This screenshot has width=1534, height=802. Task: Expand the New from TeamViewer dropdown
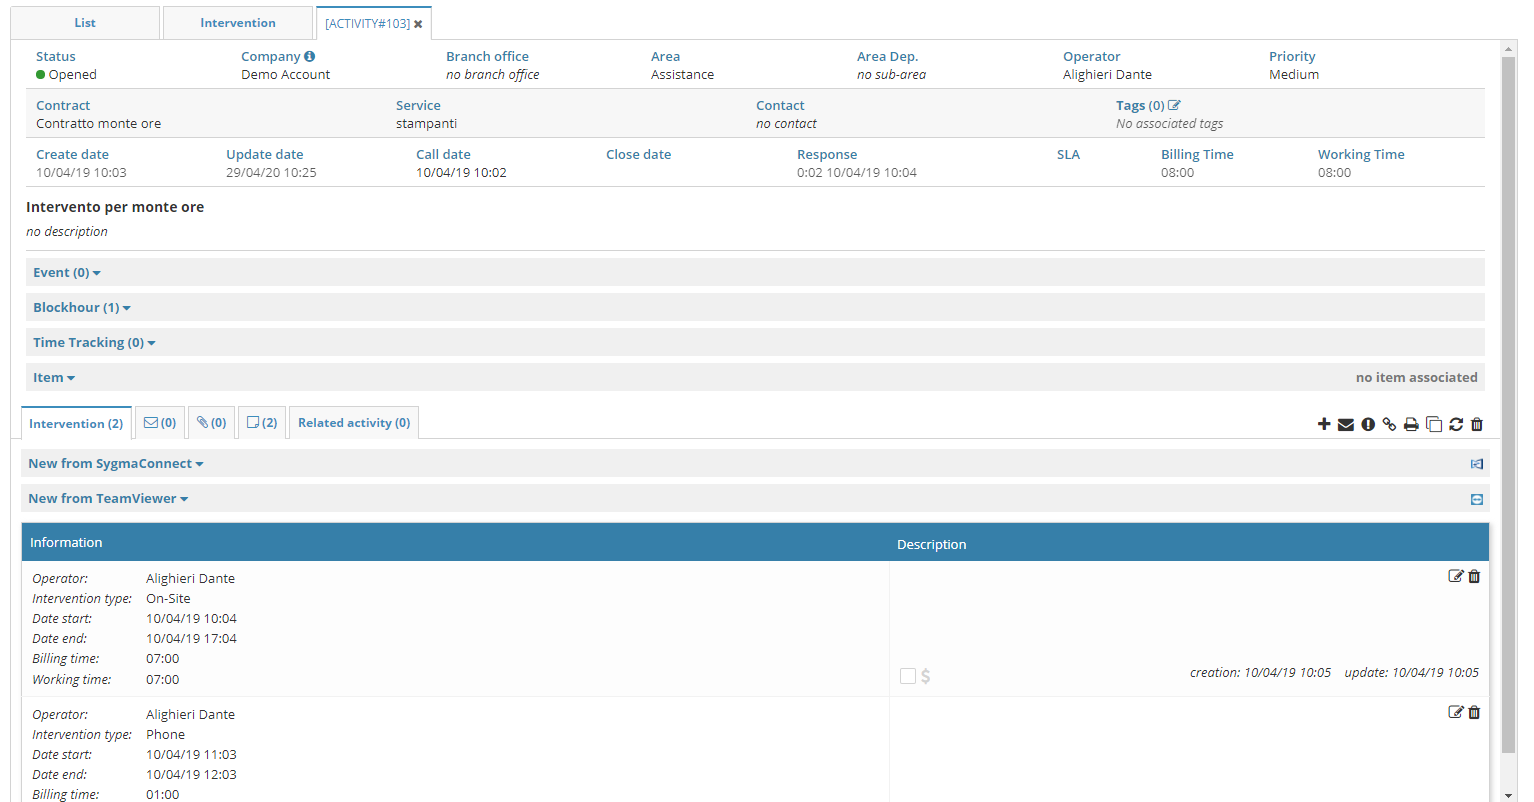click(x=107, y=498)
